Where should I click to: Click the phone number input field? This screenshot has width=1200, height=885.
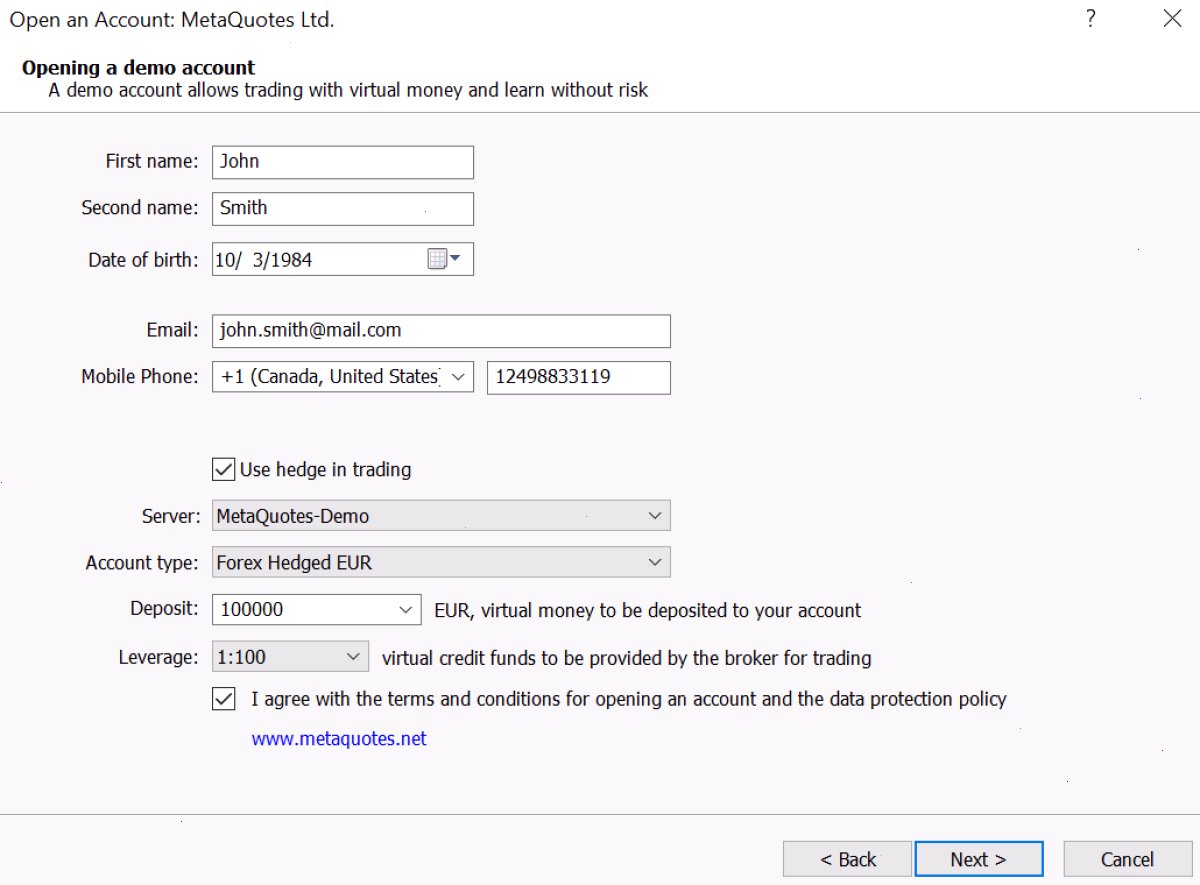point(579,377)
